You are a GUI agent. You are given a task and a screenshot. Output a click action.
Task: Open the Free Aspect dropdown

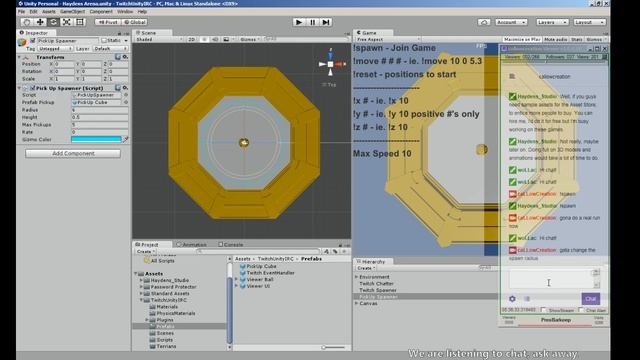click(x=388, y=40)
